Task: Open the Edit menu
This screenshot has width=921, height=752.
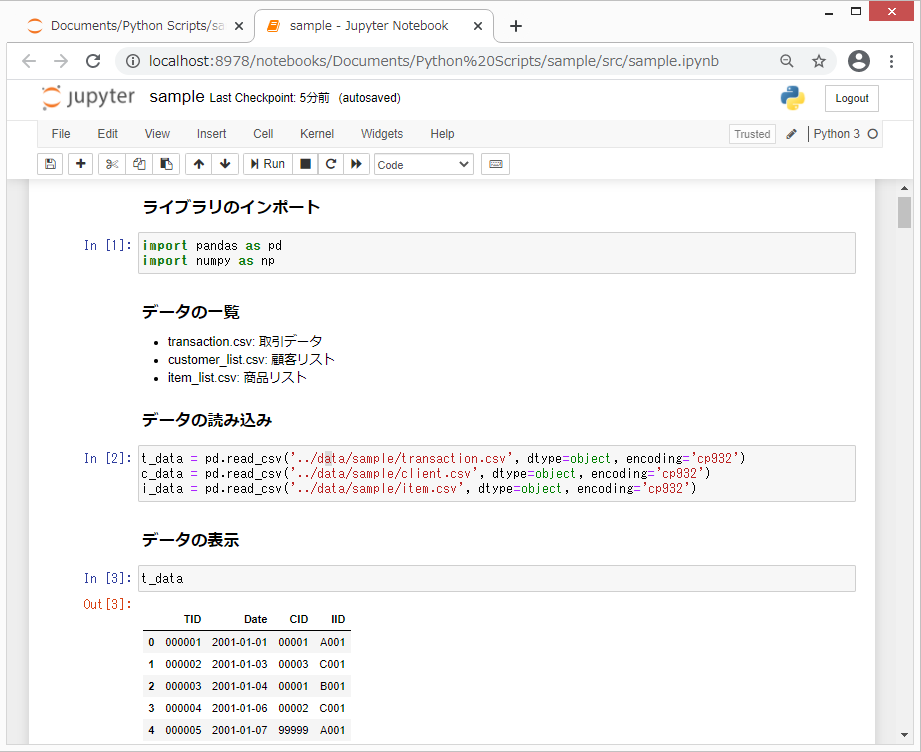Action: tap(107, 134)
